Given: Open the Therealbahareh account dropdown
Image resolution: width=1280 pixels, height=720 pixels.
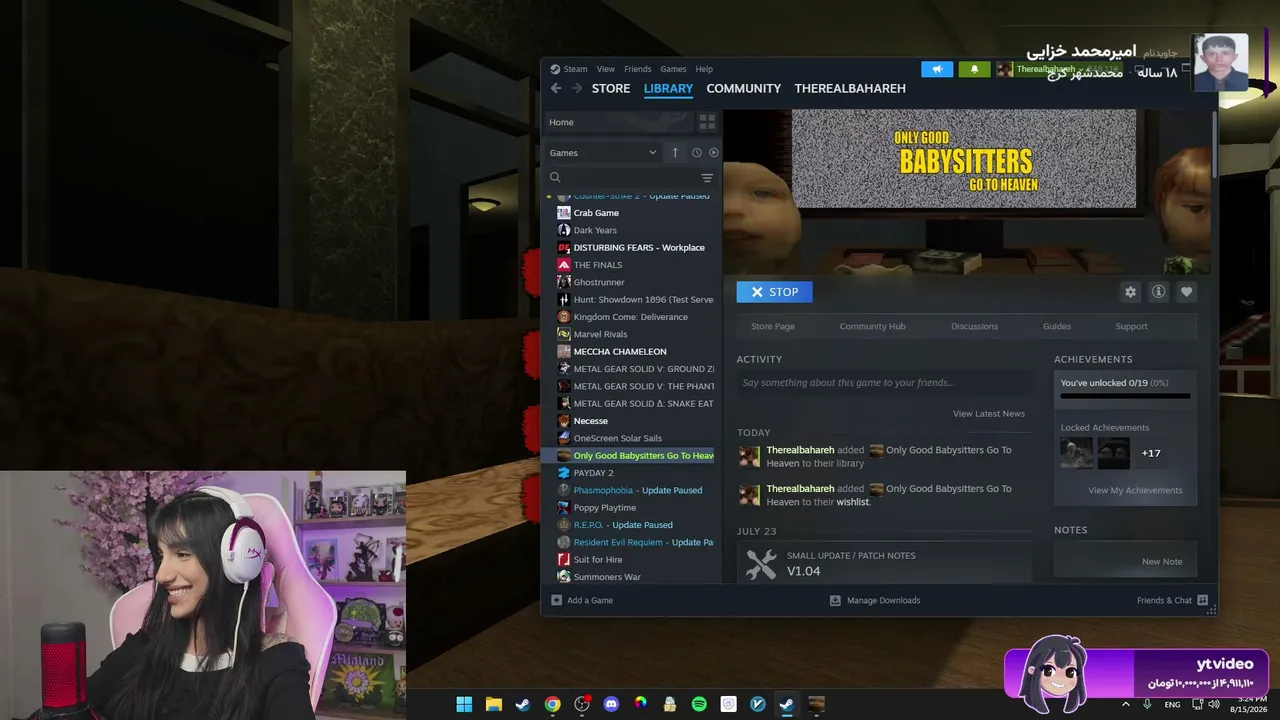Looking at the screenshot, I should (x=1050, y=69).
